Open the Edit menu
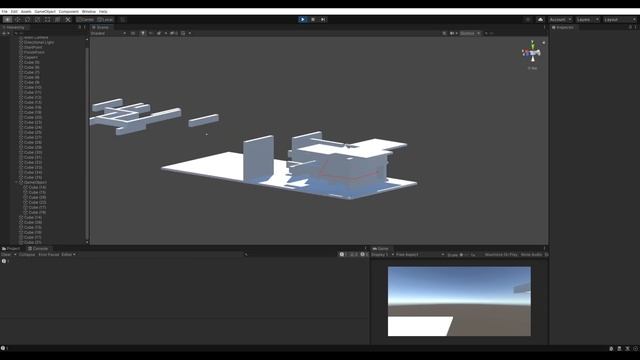The height and width of the screenshot is (360, 640). tap(14, 11)
